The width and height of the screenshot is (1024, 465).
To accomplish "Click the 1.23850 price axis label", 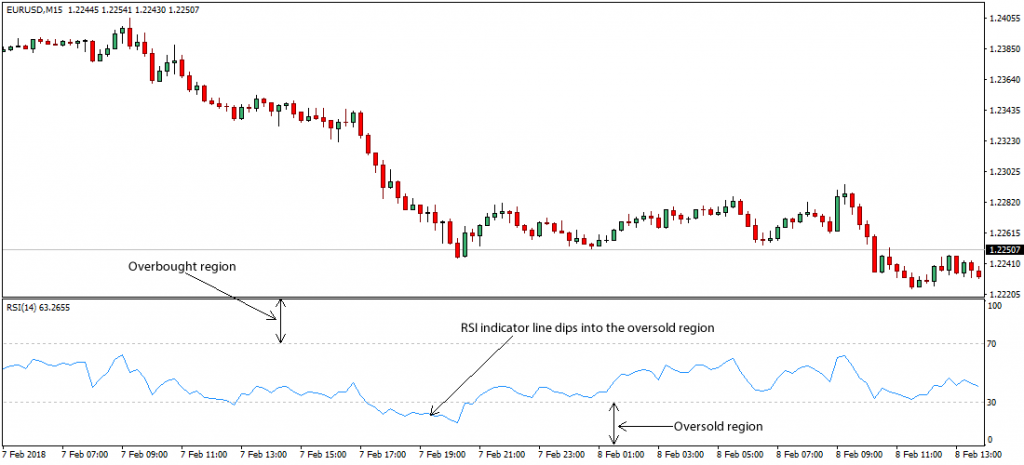I will (1004, 50).
